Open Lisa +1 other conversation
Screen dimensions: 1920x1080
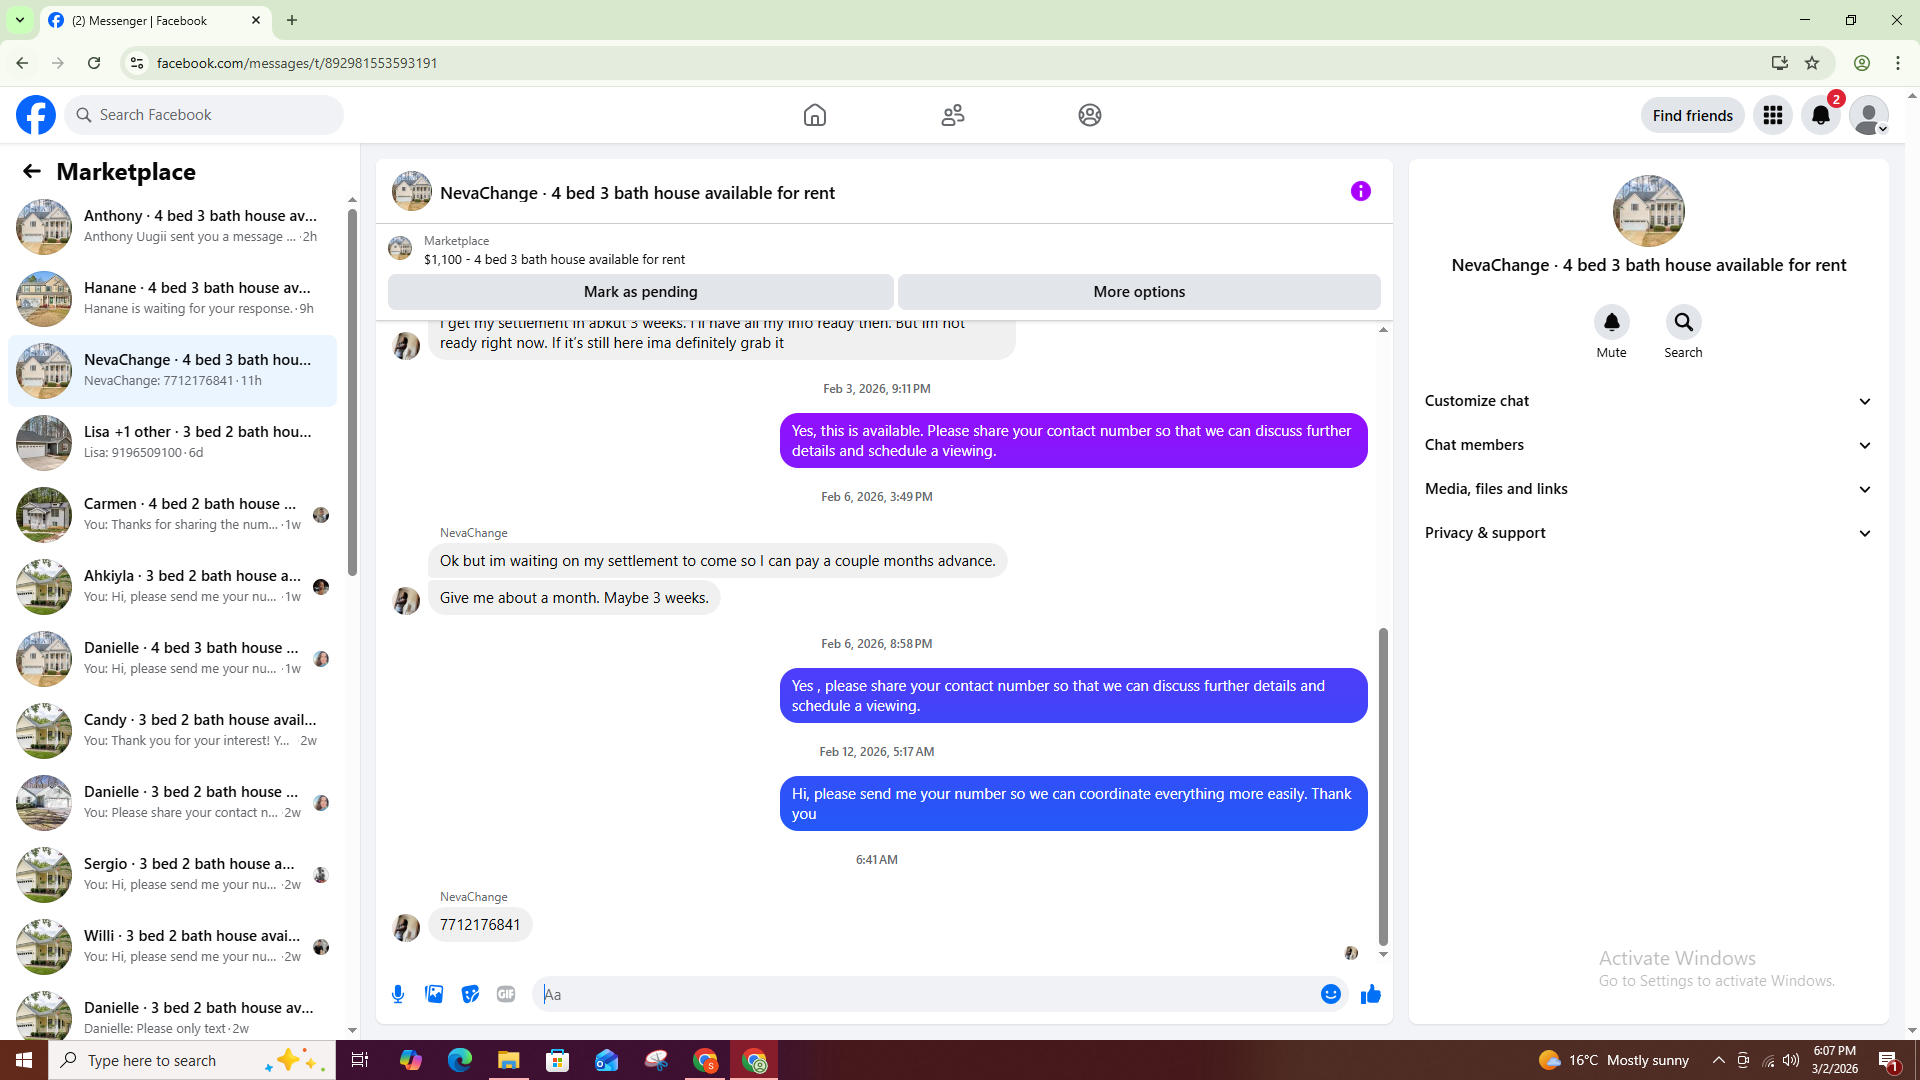173,442
